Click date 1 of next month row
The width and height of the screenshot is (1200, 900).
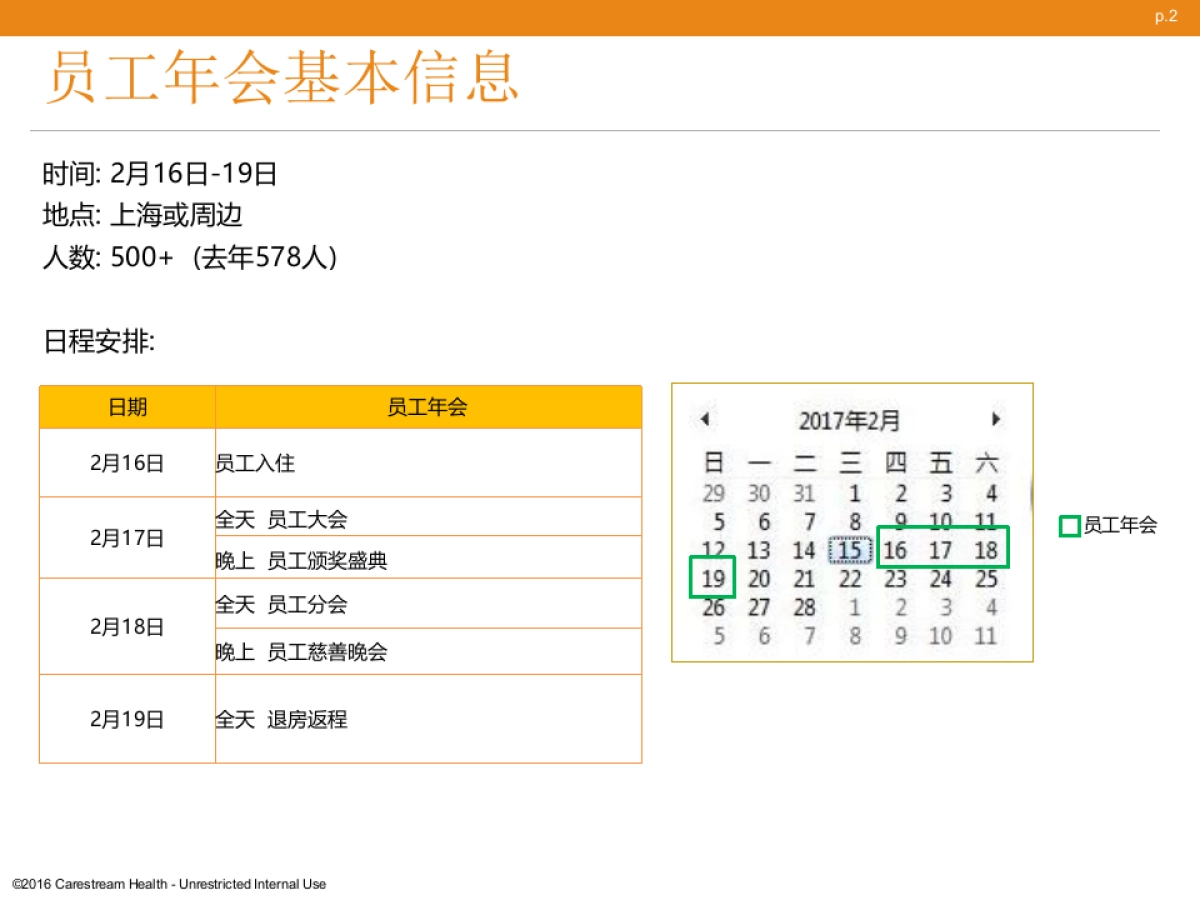tap(852, 607)
